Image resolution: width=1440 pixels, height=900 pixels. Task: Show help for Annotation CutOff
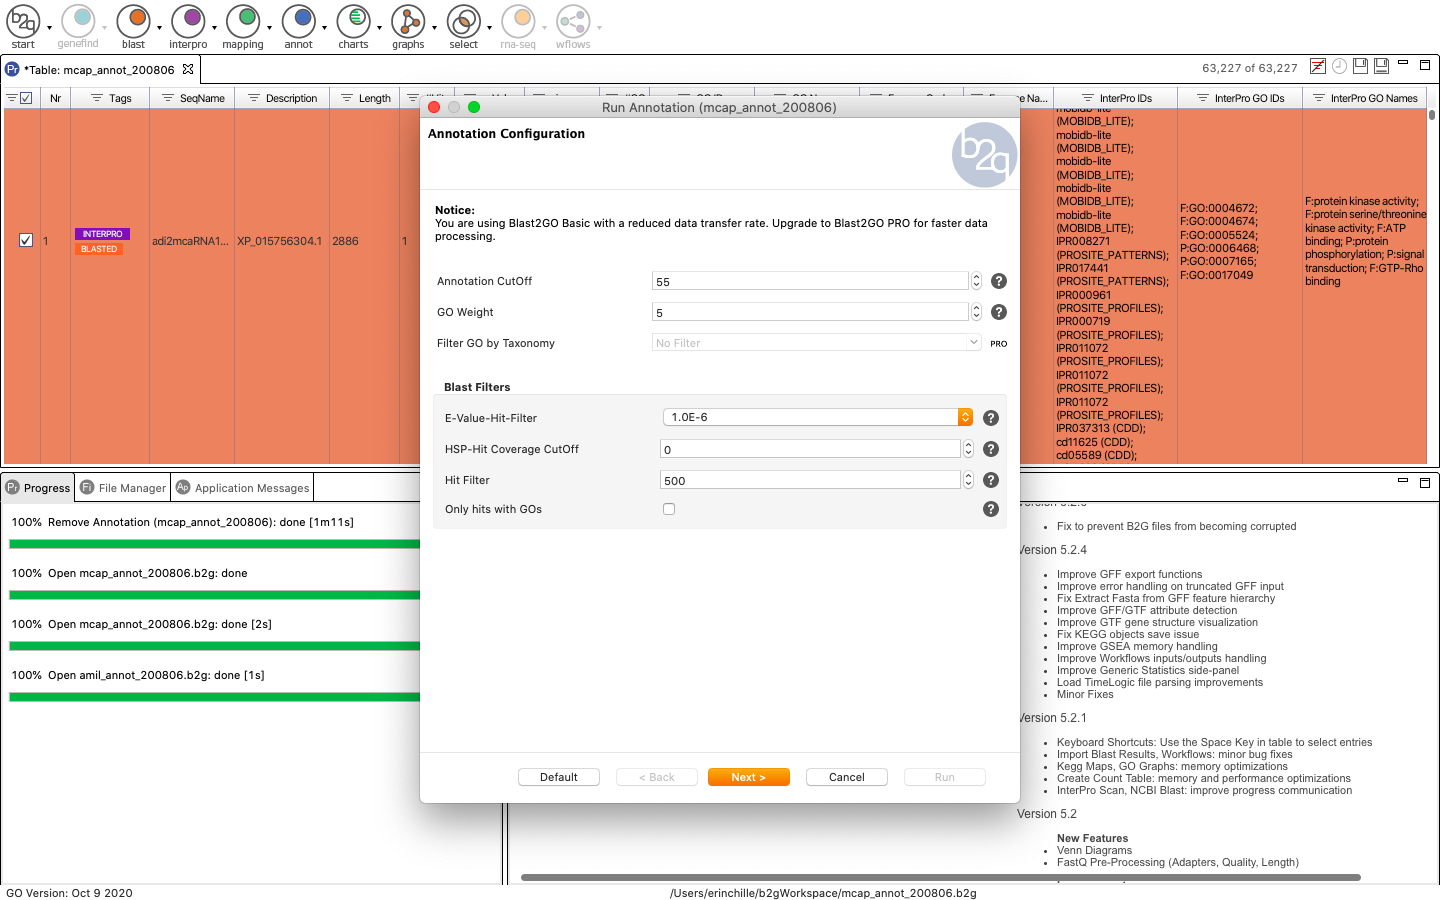coord(998,281)
